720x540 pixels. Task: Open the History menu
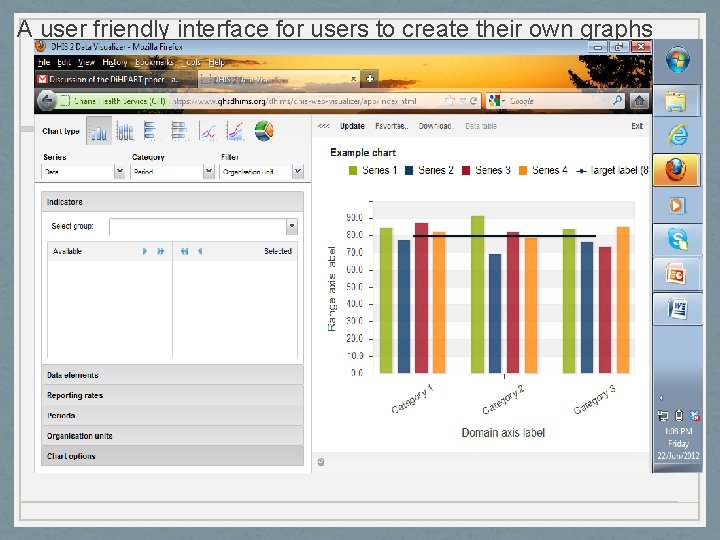(x=114, y=62)
